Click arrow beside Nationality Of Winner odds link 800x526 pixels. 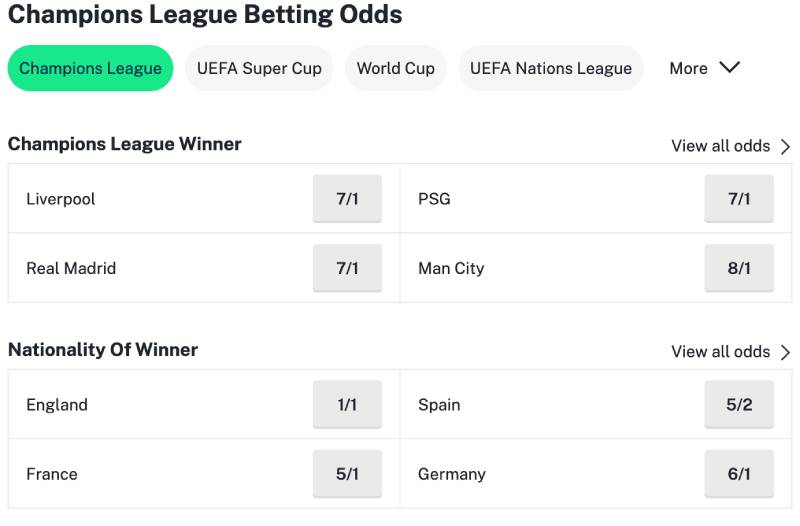click(785, 353)
